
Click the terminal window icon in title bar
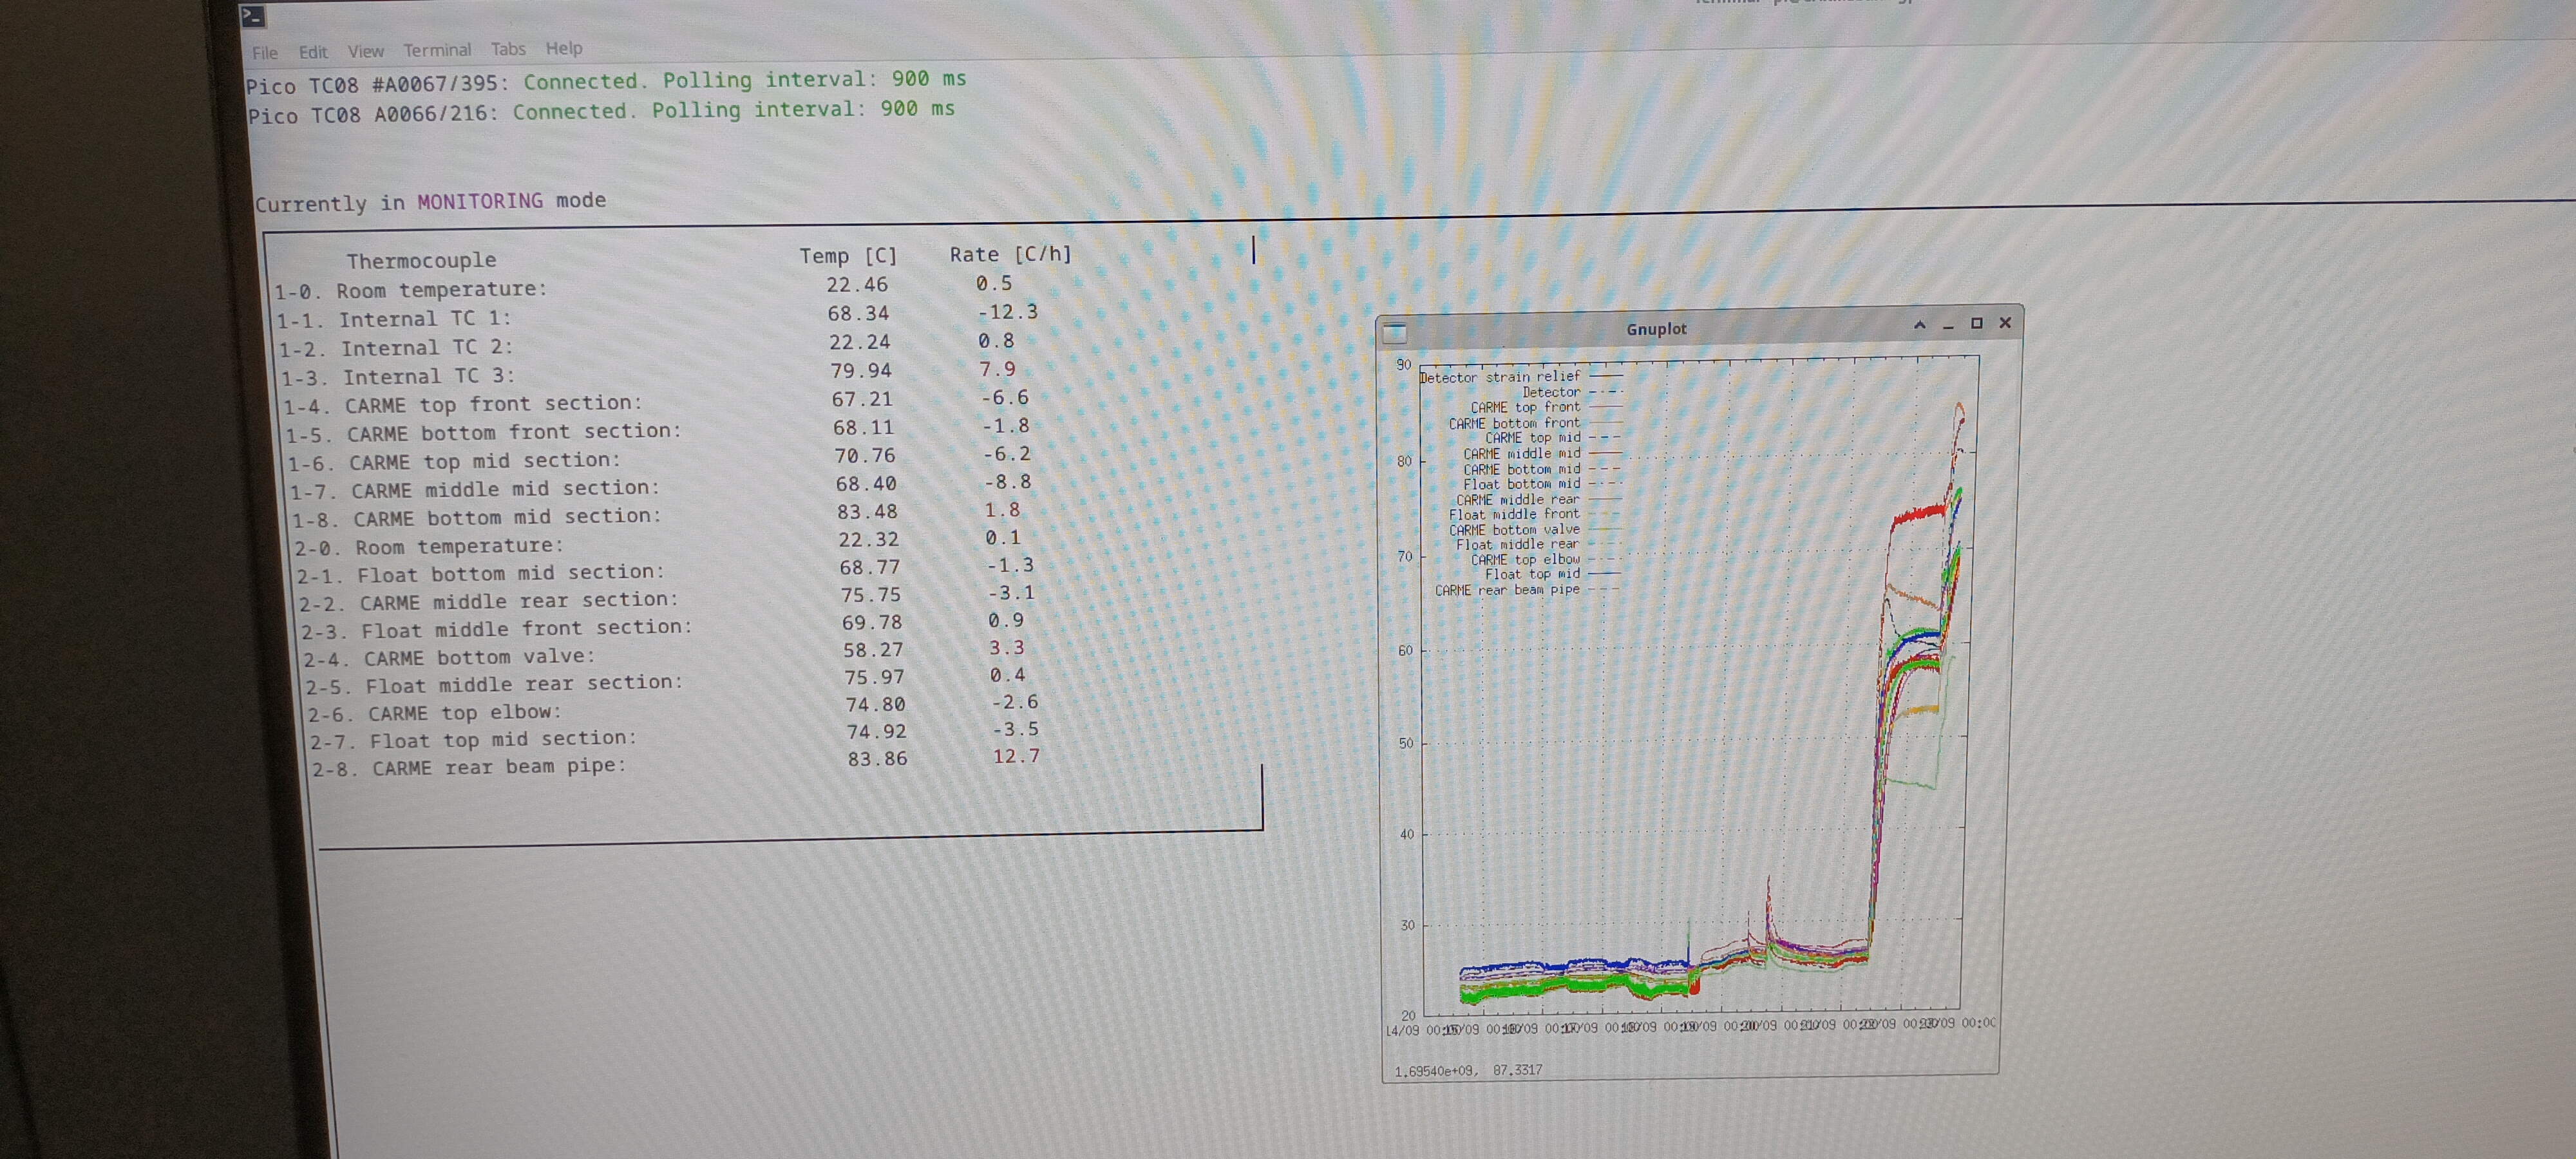[x=253, y=15]
